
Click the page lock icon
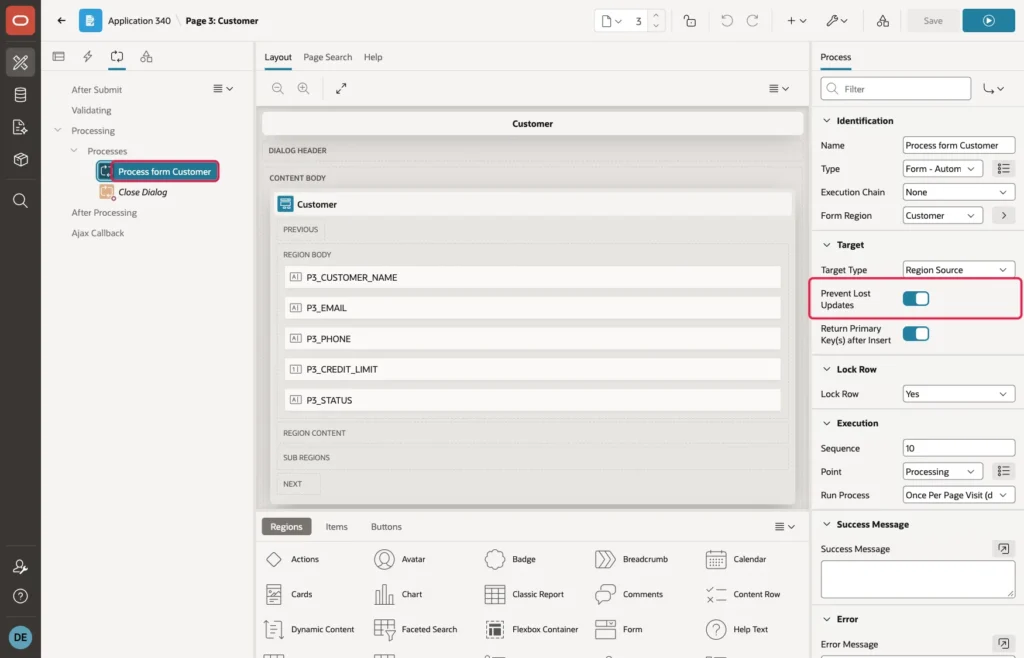[690, 21]
